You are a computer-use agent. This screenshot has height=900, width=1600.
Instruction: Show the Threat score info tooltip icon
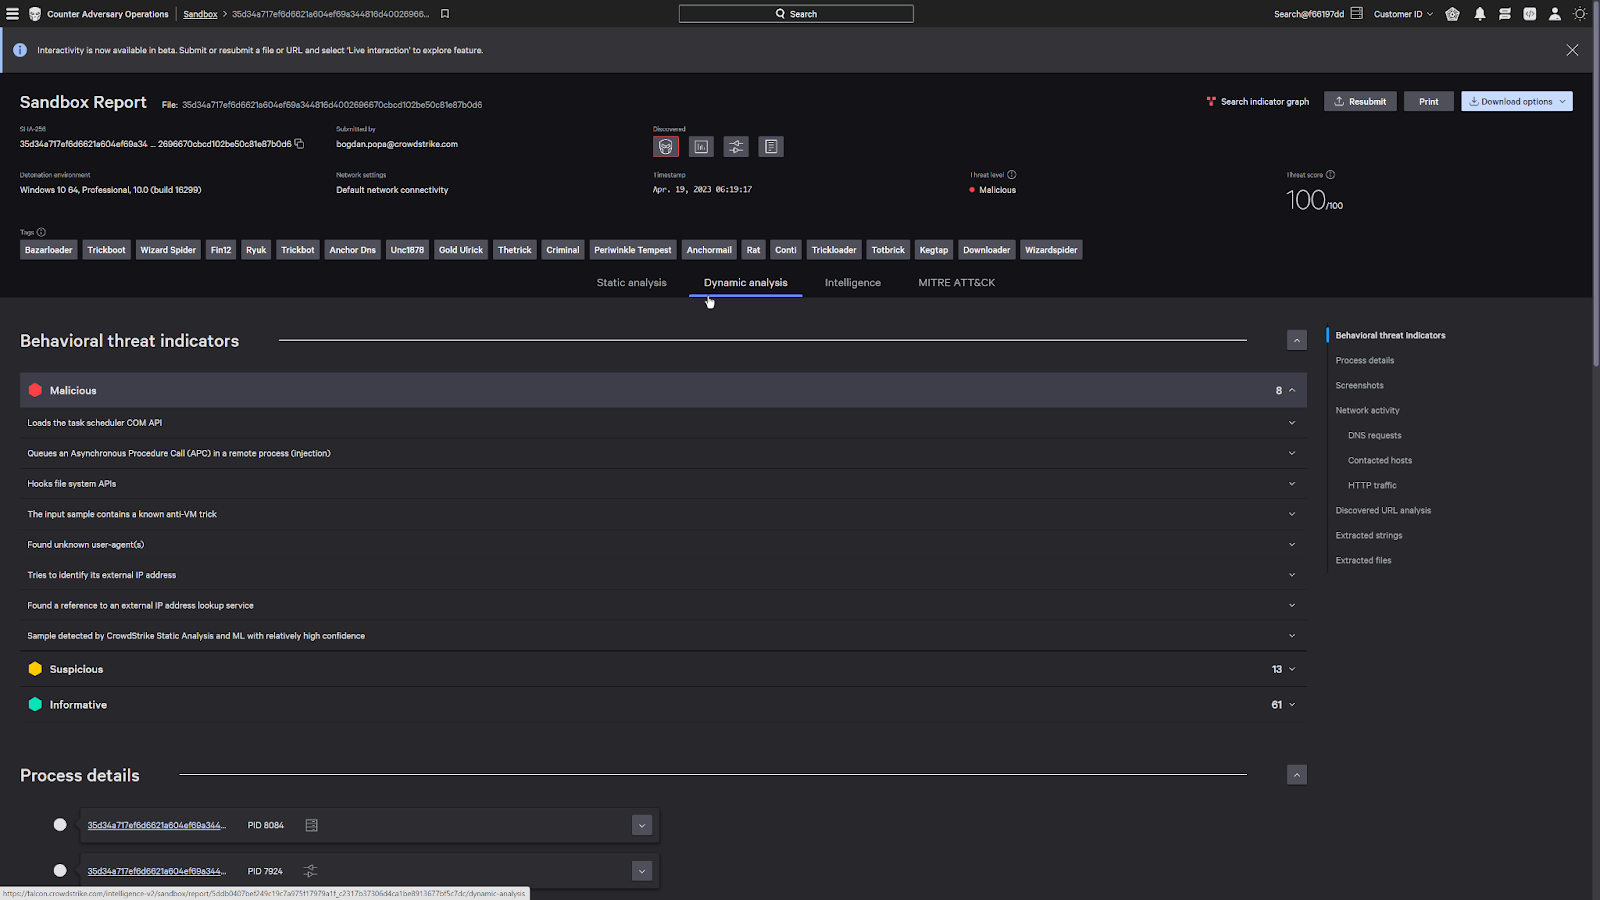pos(1330,175)
